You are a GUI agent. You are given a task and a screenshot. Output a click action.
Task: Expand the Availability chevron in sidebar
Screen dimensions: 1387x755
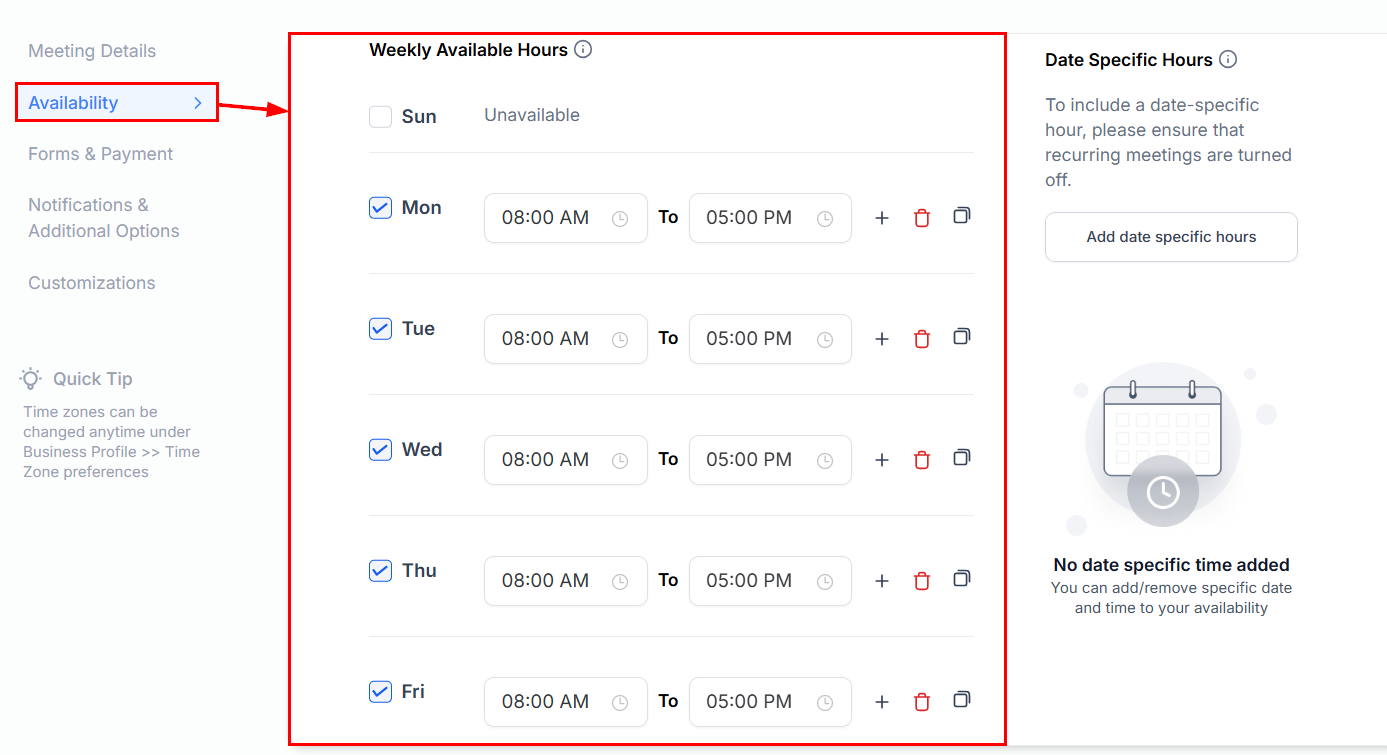click(197, 103)
